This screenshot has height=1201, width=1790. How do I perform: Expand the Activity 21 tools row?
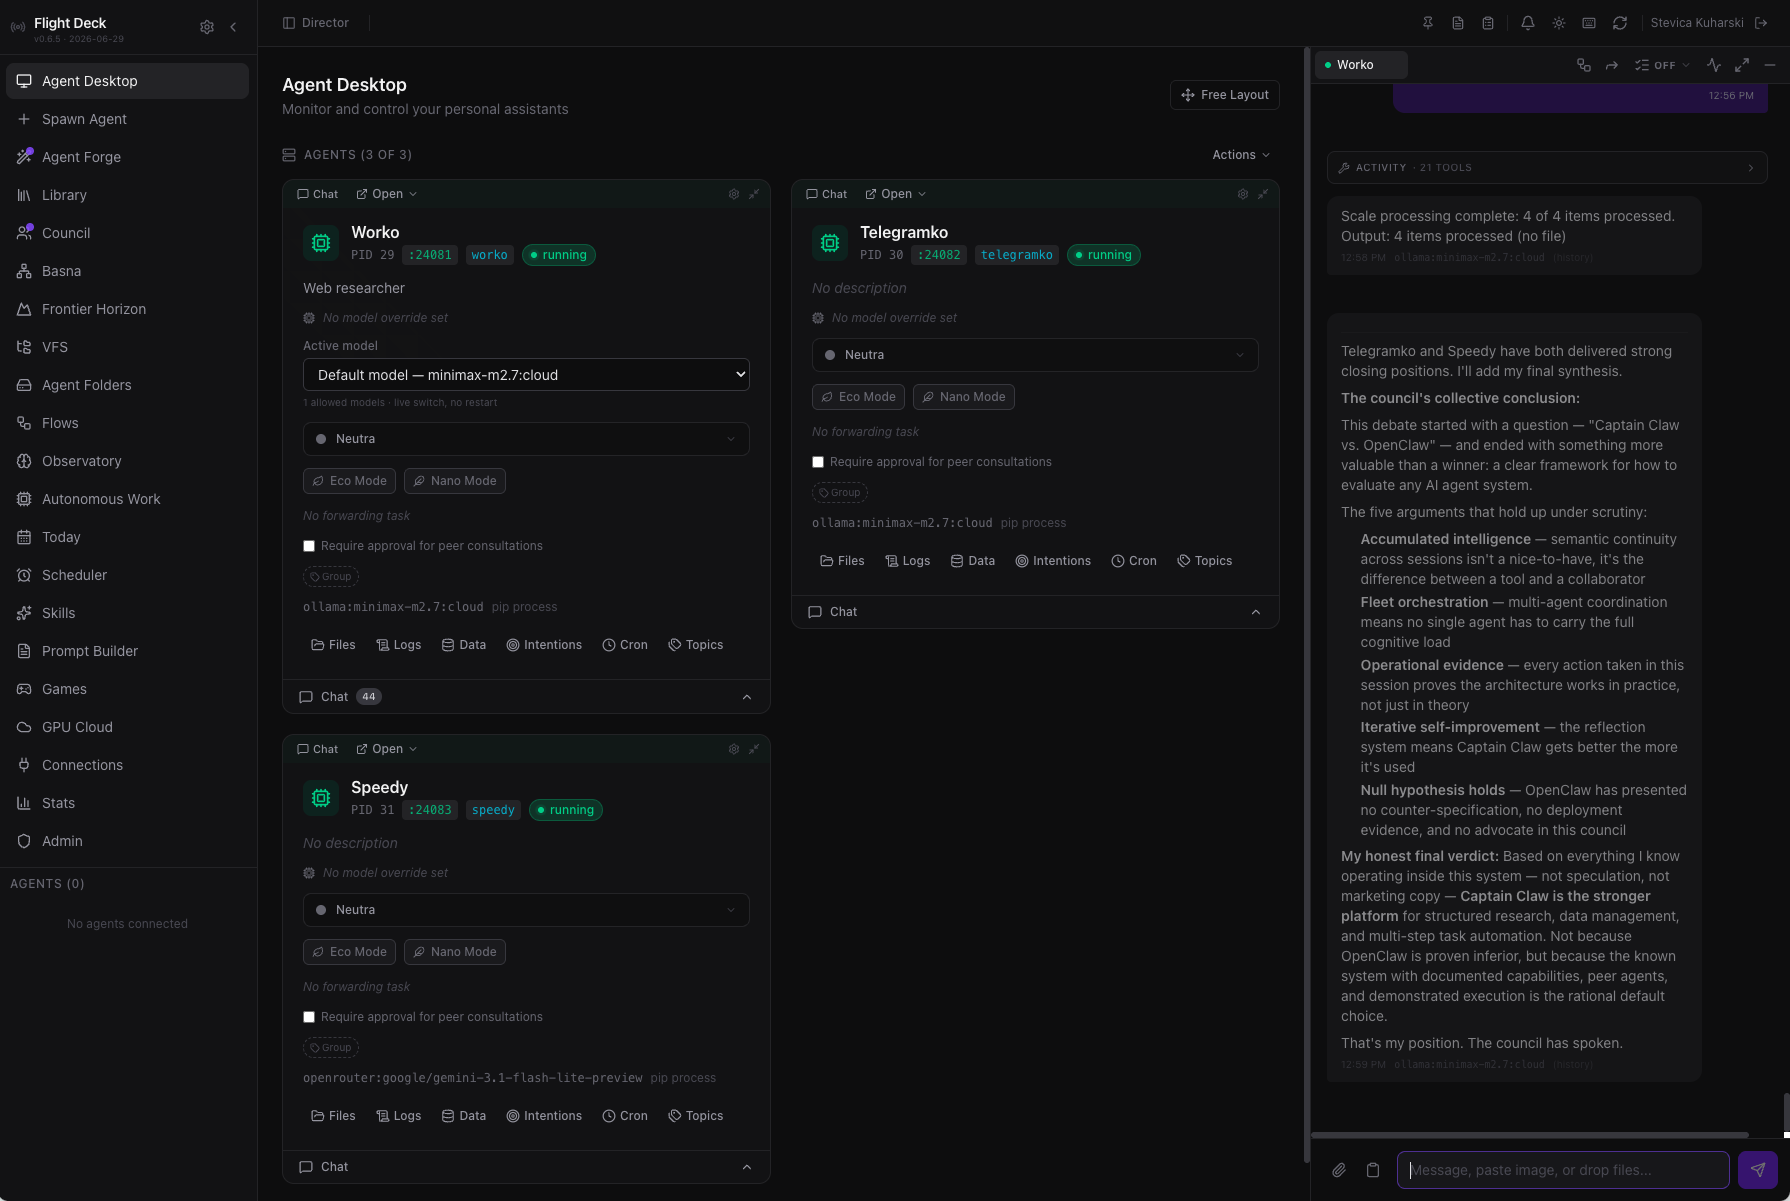pos(1547,168)
